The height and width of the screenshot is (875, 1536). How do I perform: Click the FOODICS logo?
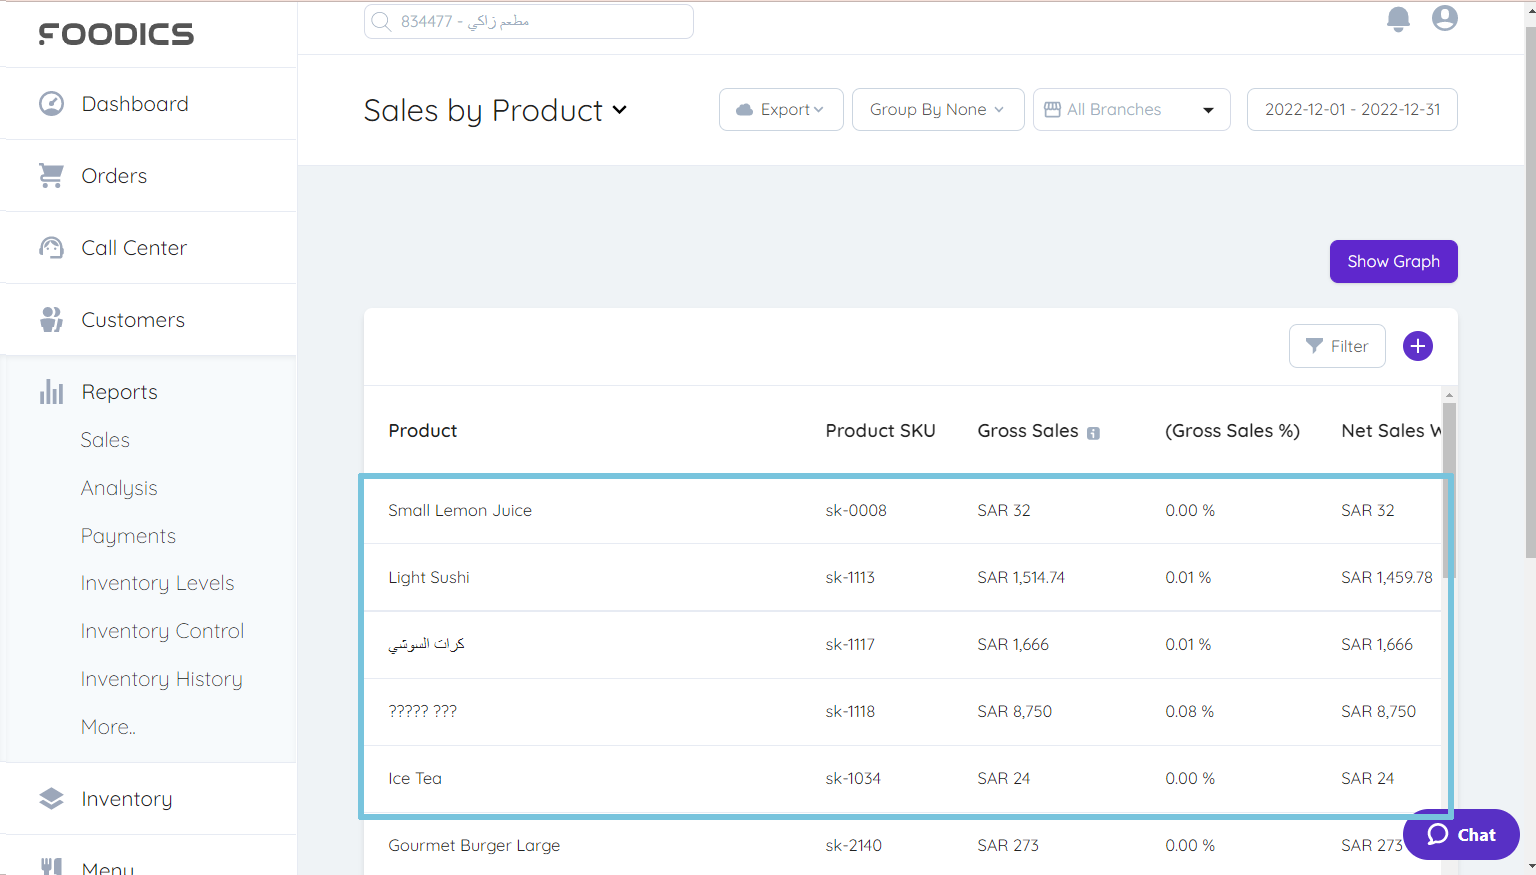(115, 33)
